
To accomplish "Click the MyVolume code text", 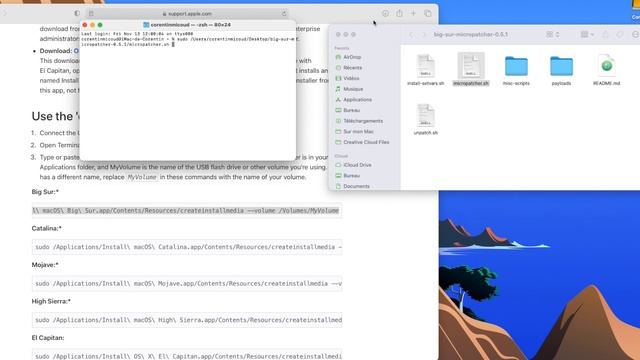I will pyautogui.click(x=142, y=177).
